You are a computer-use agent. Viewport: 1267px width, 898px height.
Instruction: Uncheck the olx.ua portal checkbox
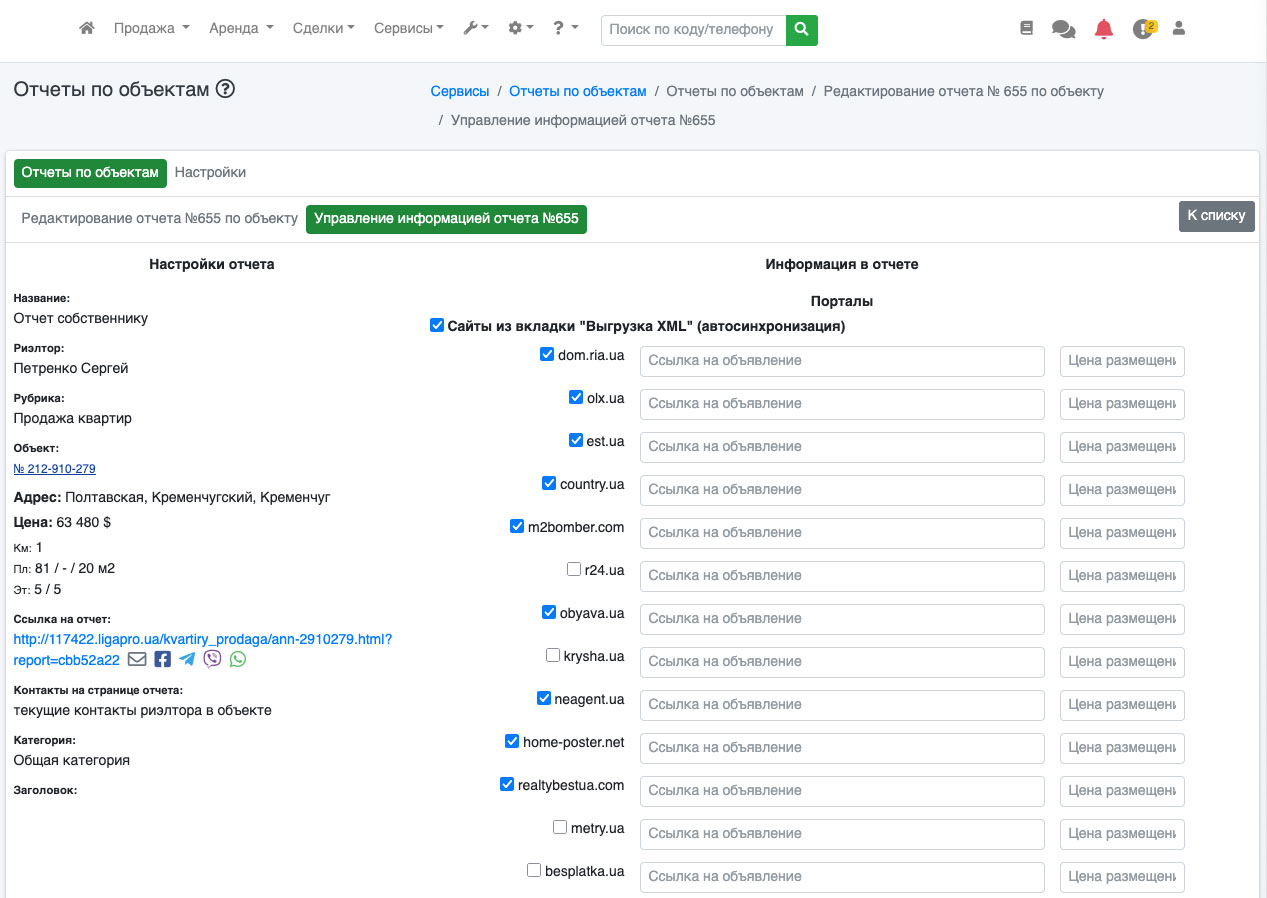tap(576, 397)
